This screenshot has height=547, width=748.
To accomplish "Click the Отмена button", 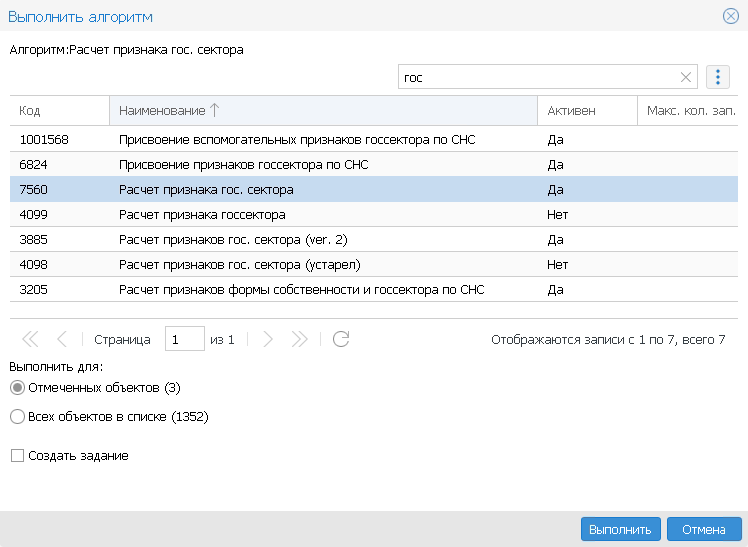I will point(704,529).
